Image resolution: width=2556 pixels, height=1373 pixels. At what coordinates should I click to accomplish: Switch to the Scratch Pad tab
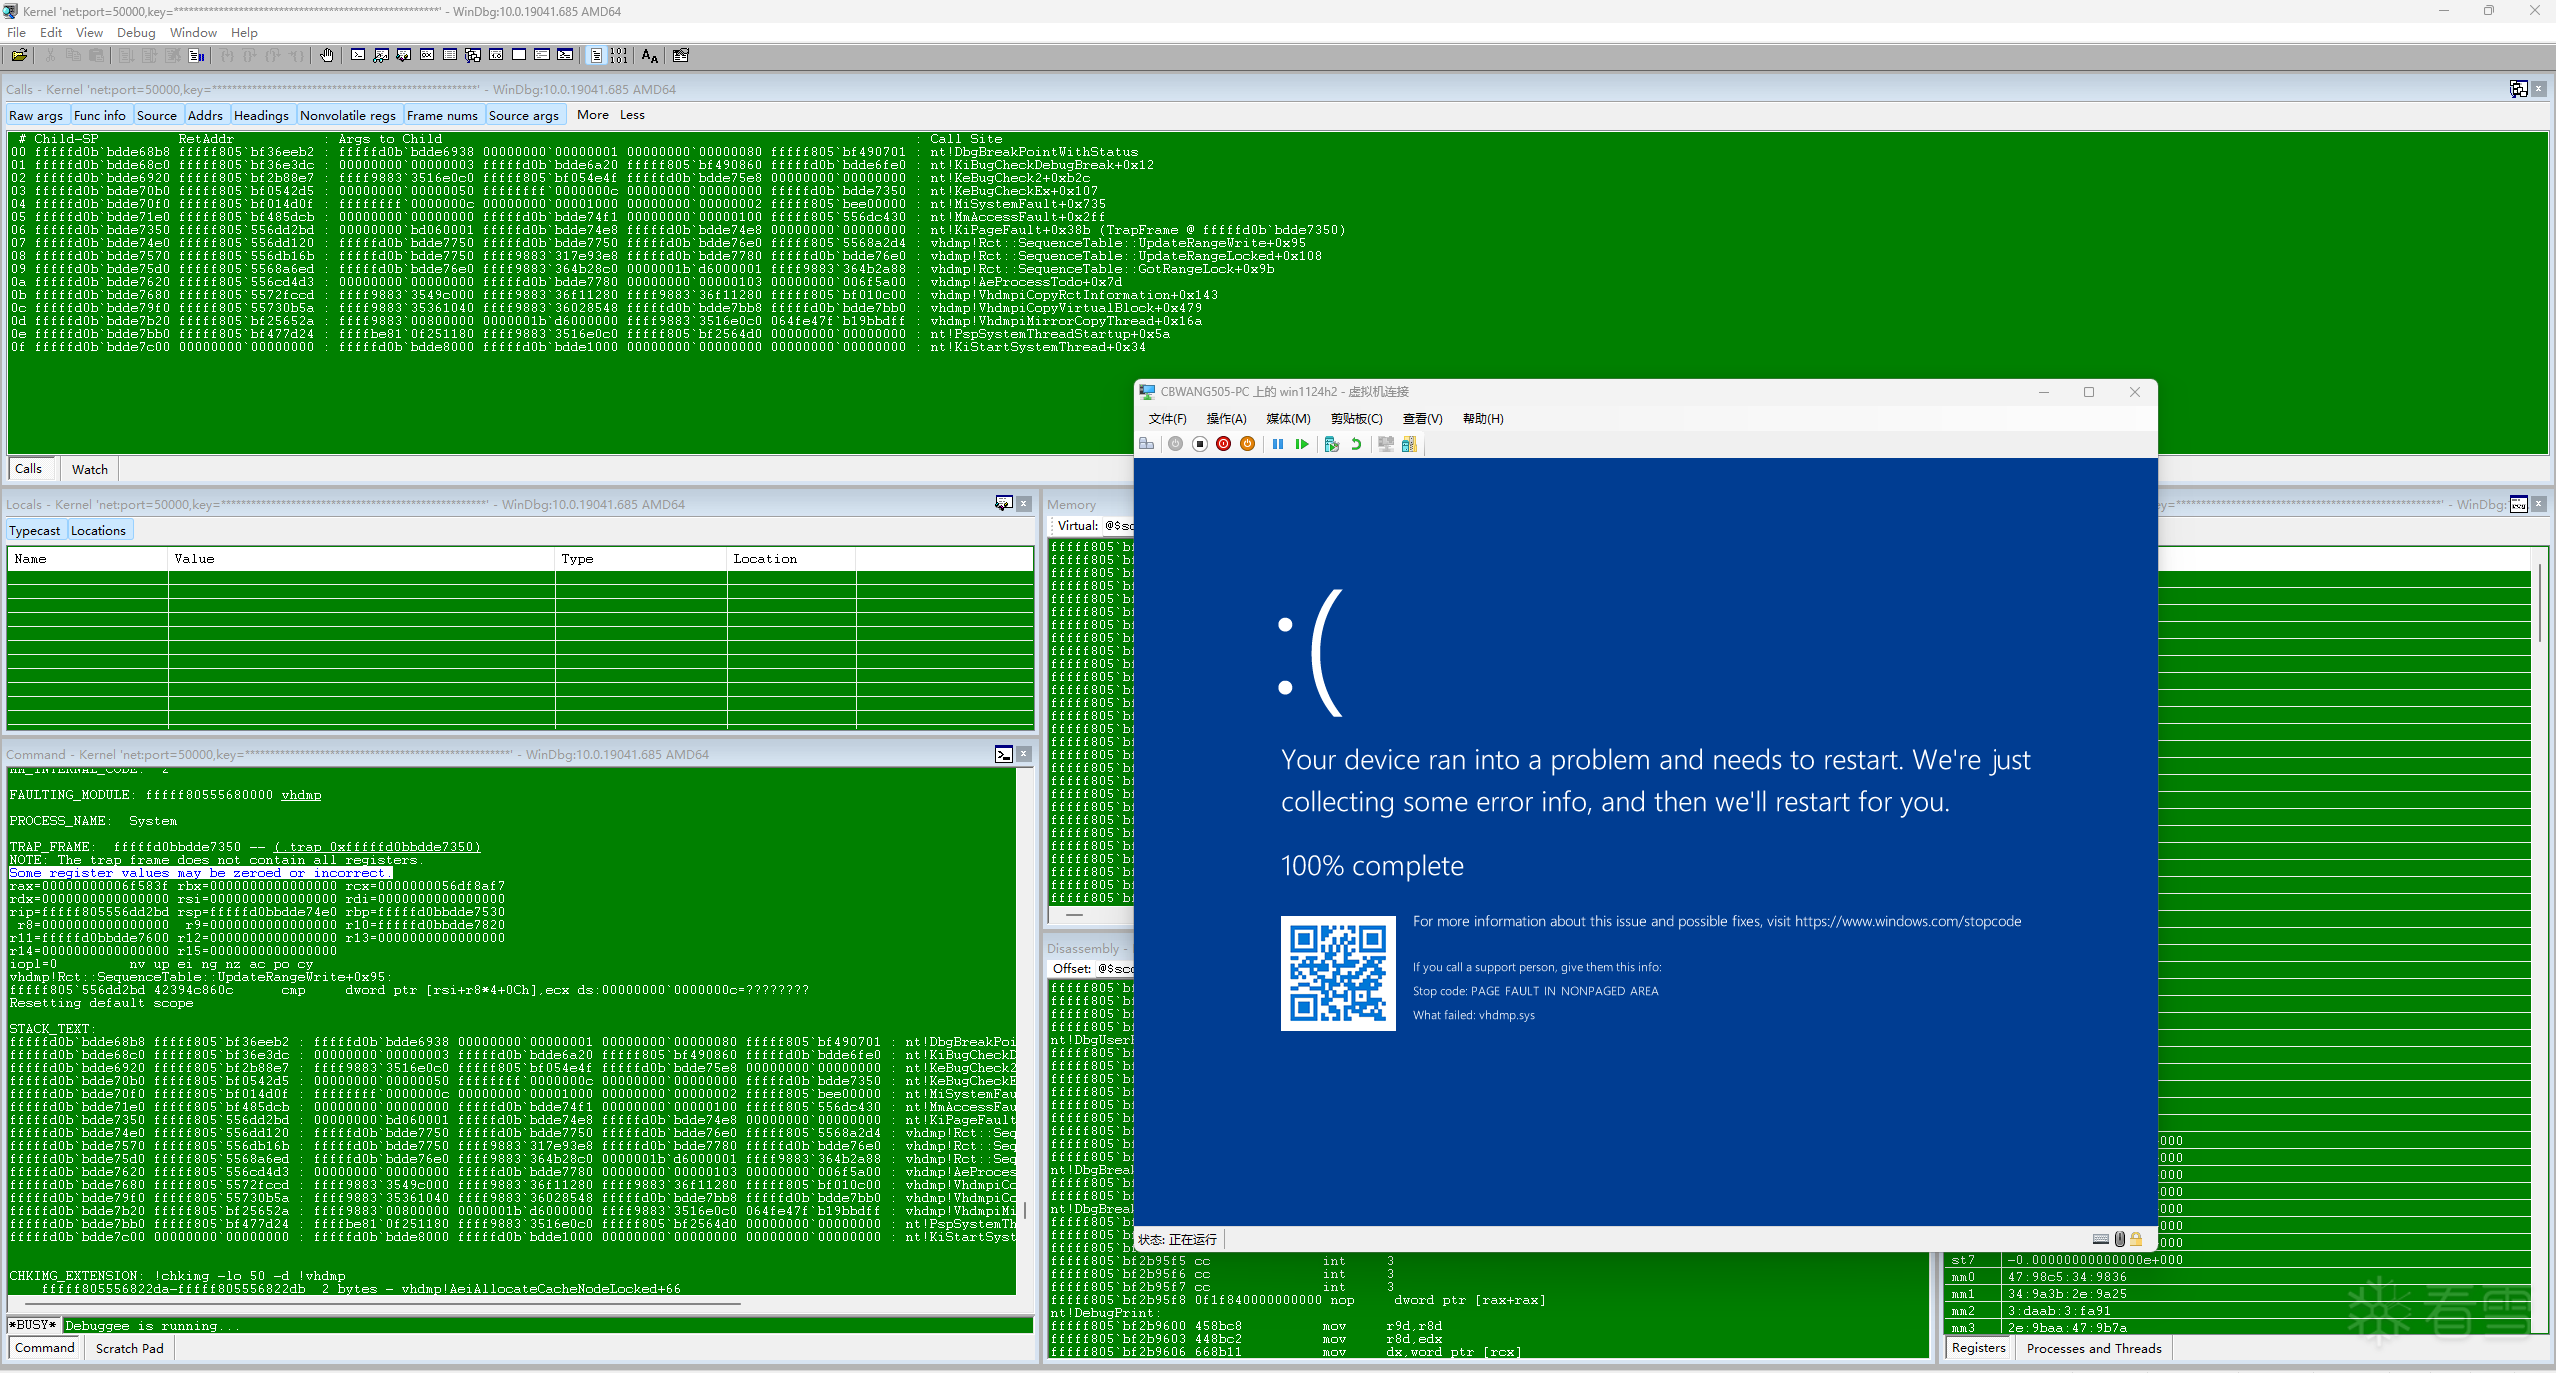(x=129, y=1348)
